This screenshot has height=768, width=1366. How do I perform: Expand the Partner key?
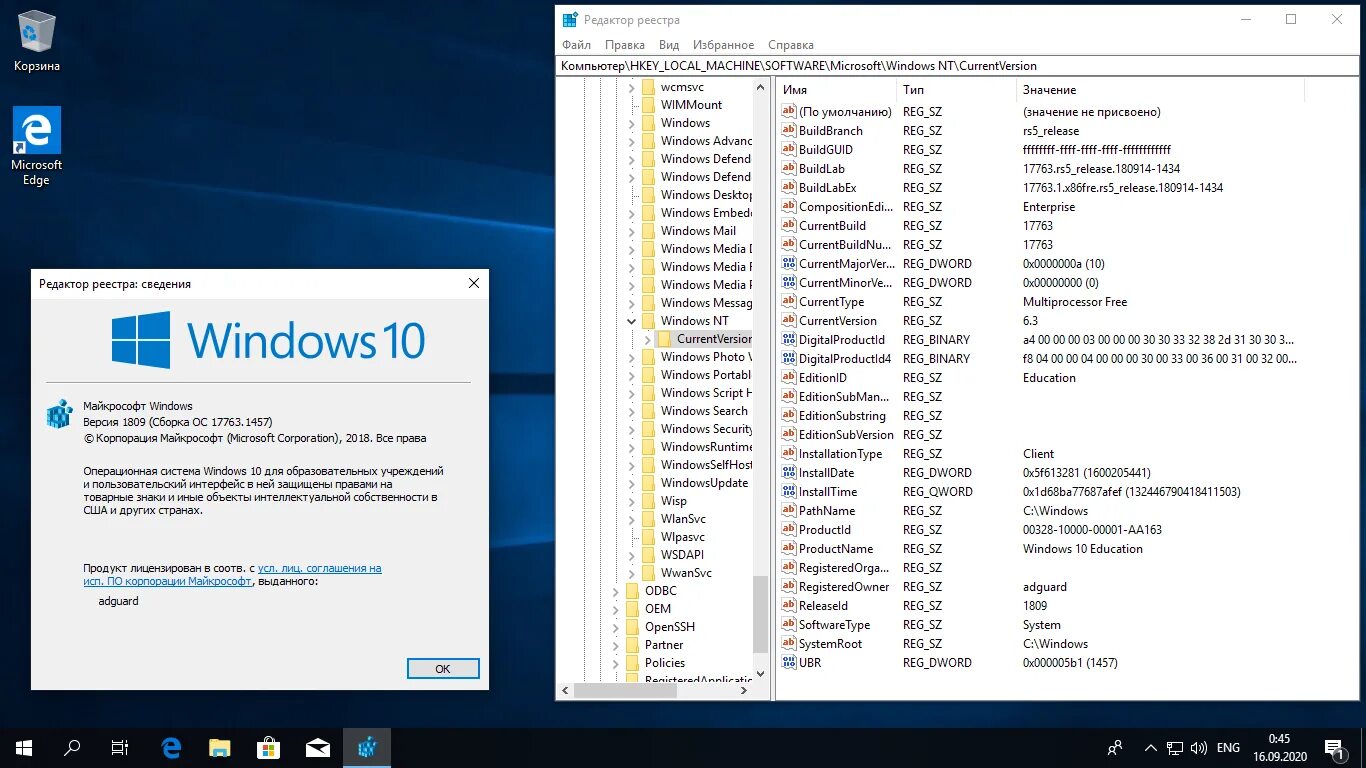(616, 645)
